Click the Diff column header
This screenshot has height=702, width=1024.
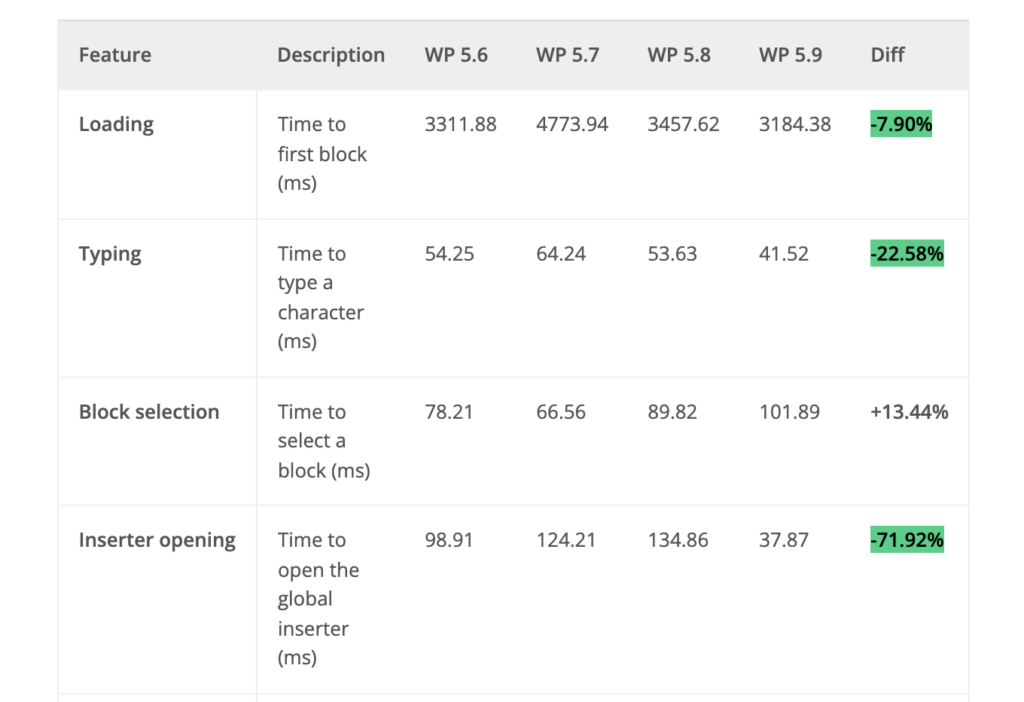pyautogui.click(x=888, y=55)
